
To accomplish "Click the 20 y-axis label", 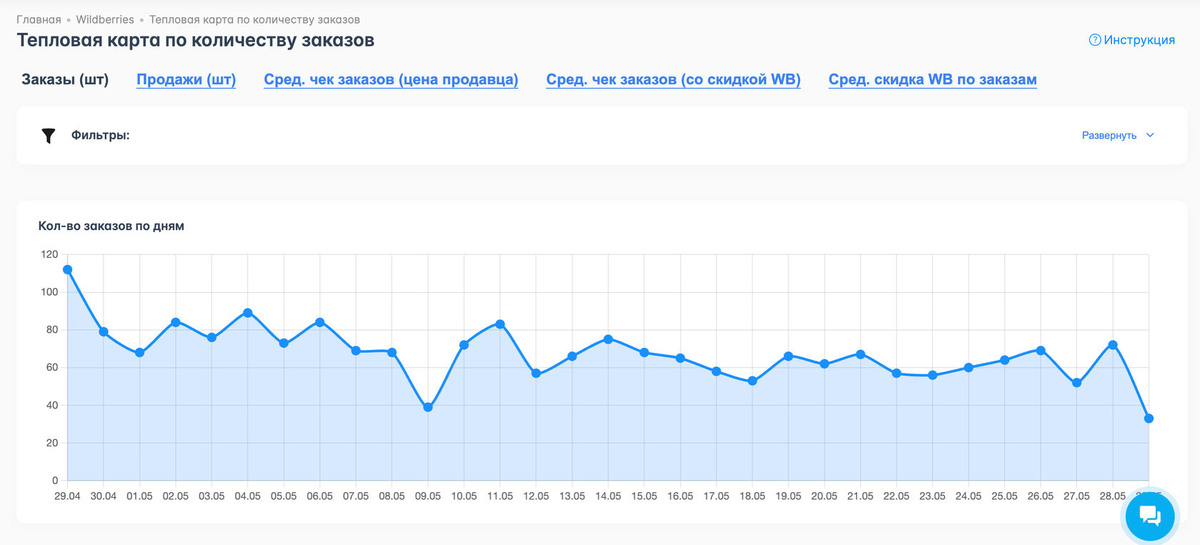I will click(x=52, y=443).
